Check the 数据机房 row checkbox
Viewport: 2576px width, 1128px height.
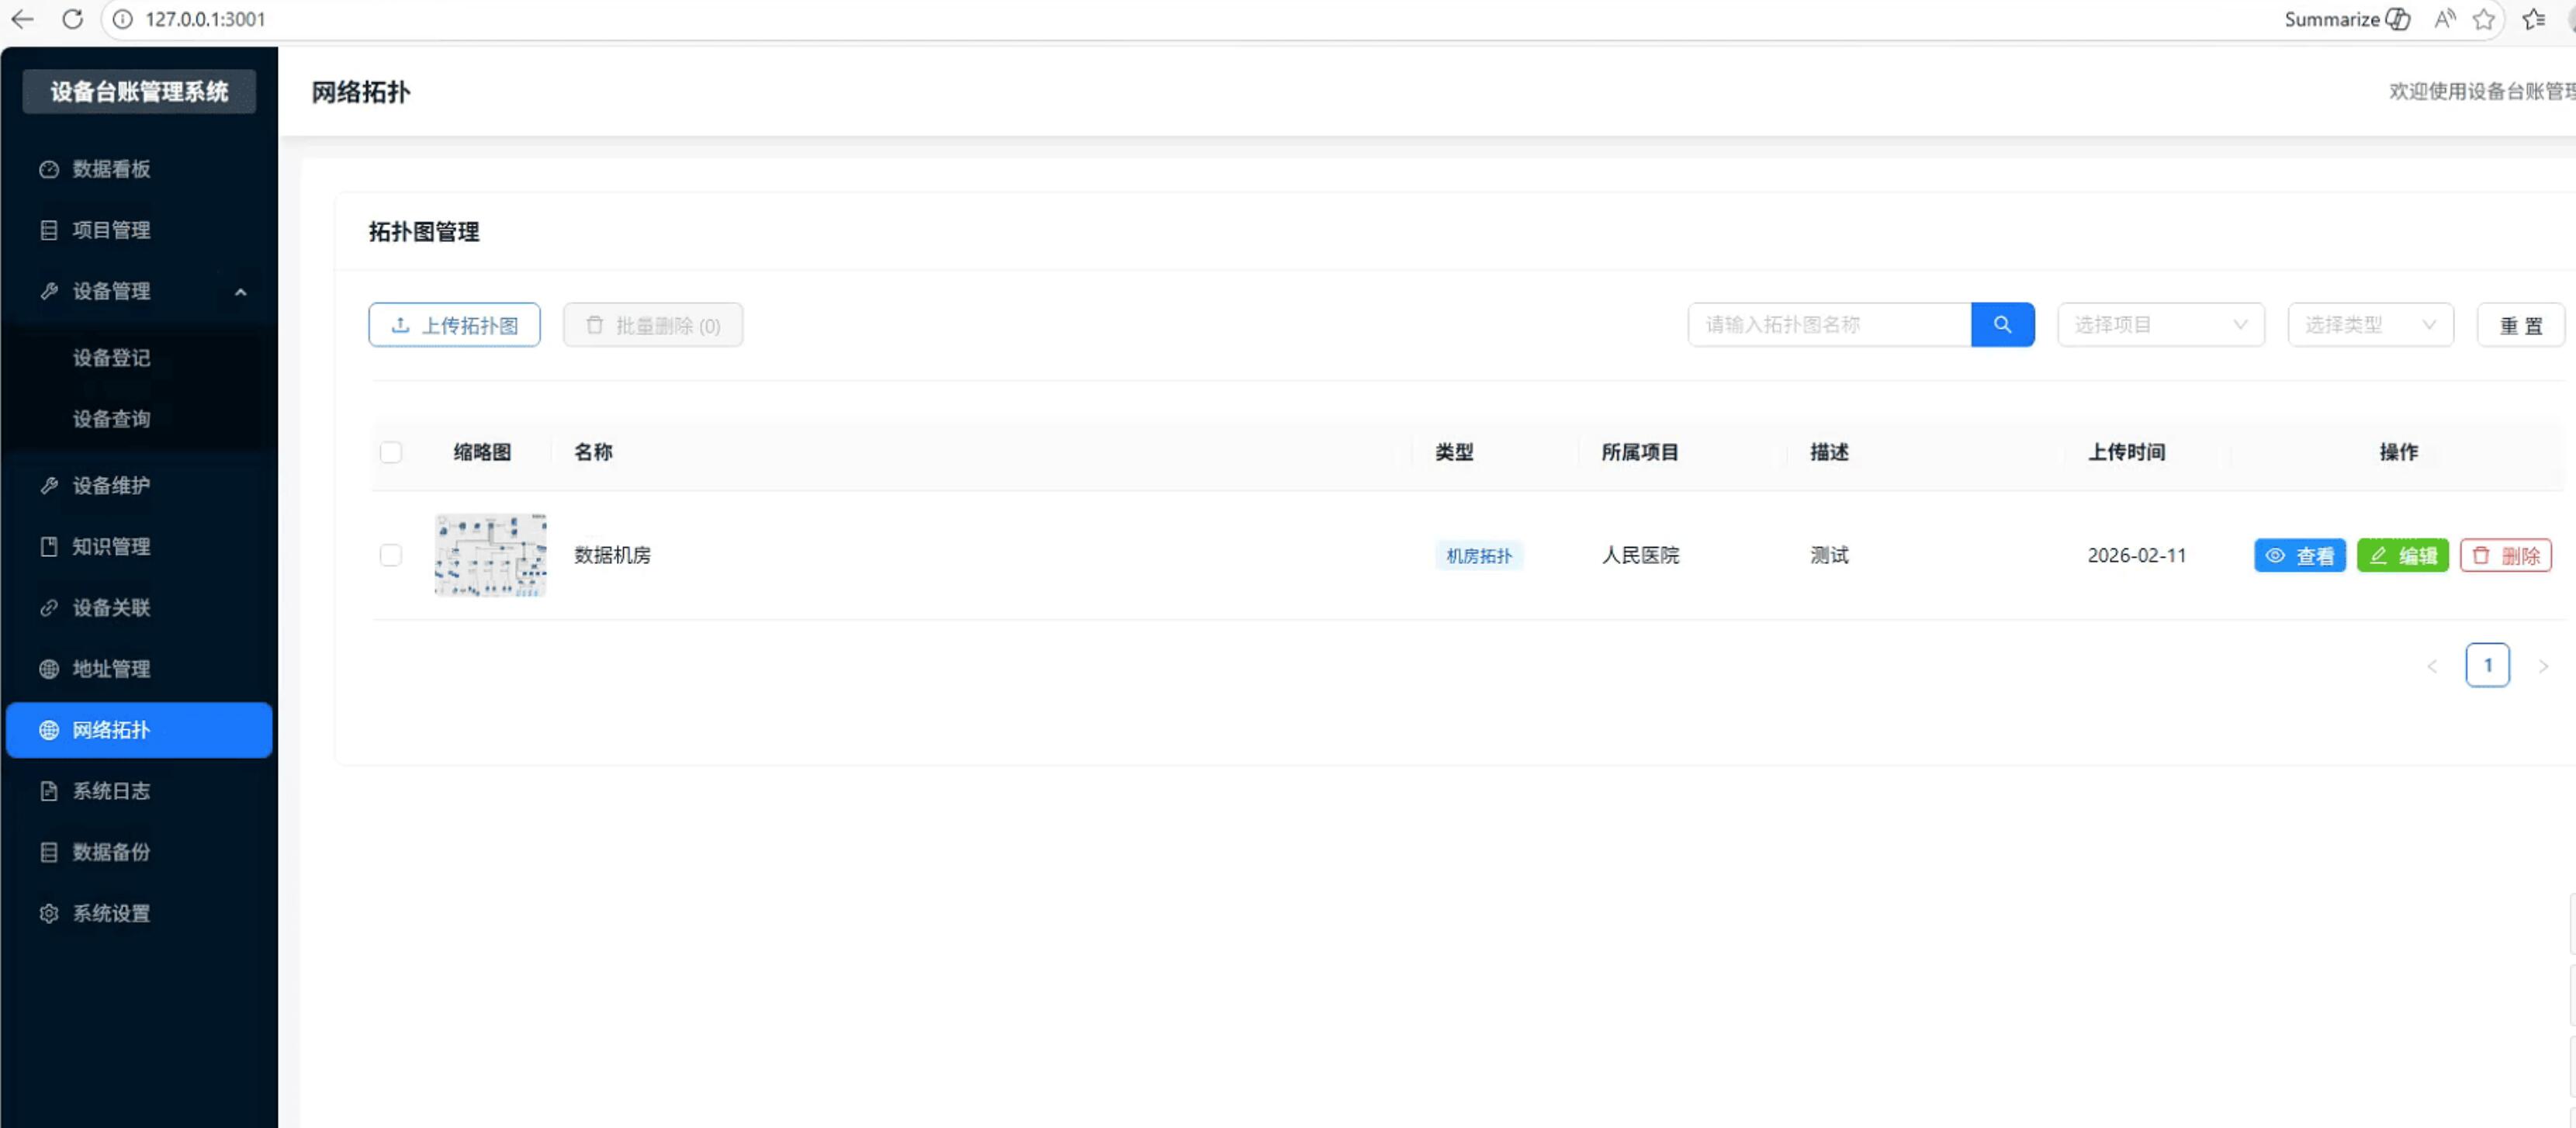(391, 555)
